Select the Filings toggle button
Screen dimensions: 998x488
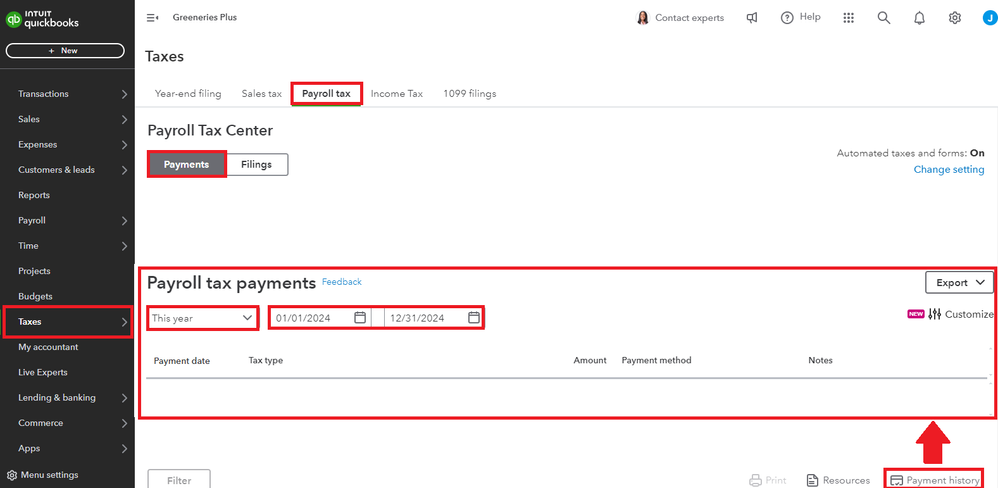(257, 164)
